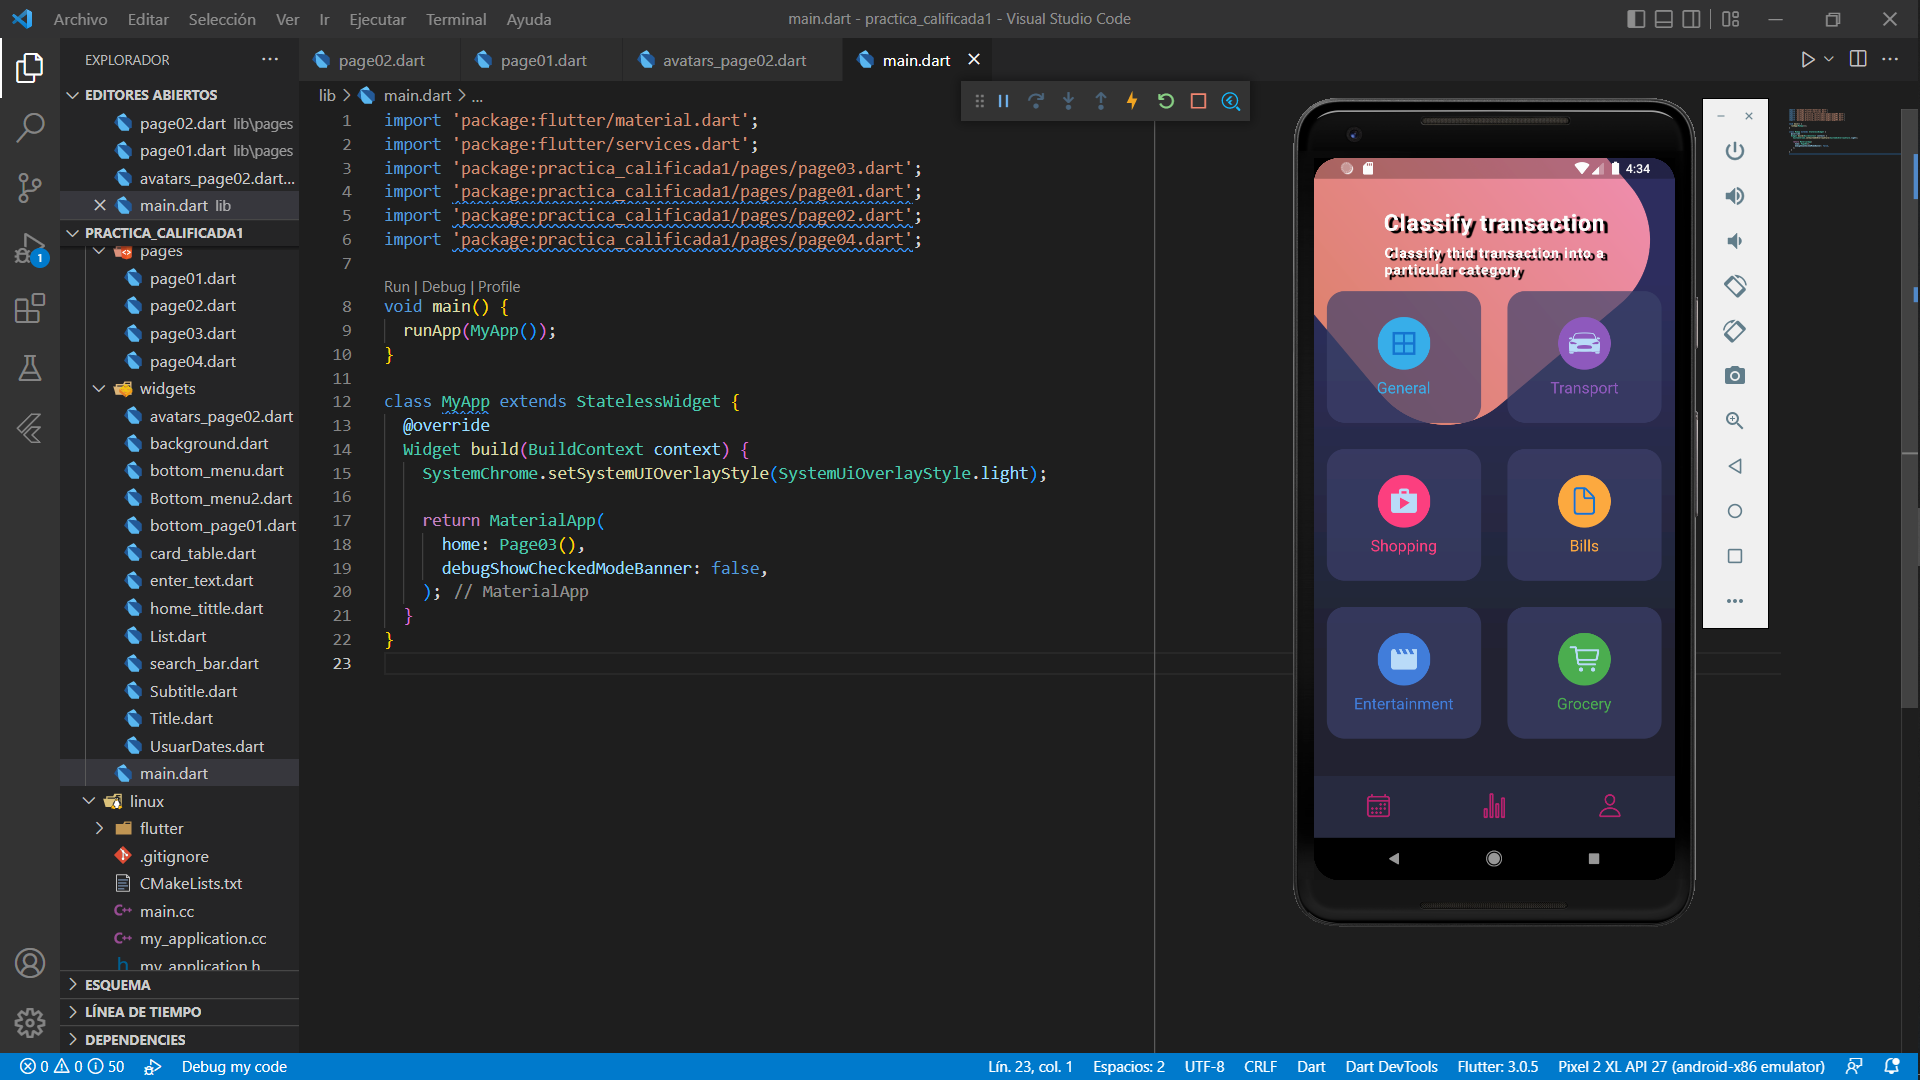Open emulator extended controls (three dots)

1735,601
